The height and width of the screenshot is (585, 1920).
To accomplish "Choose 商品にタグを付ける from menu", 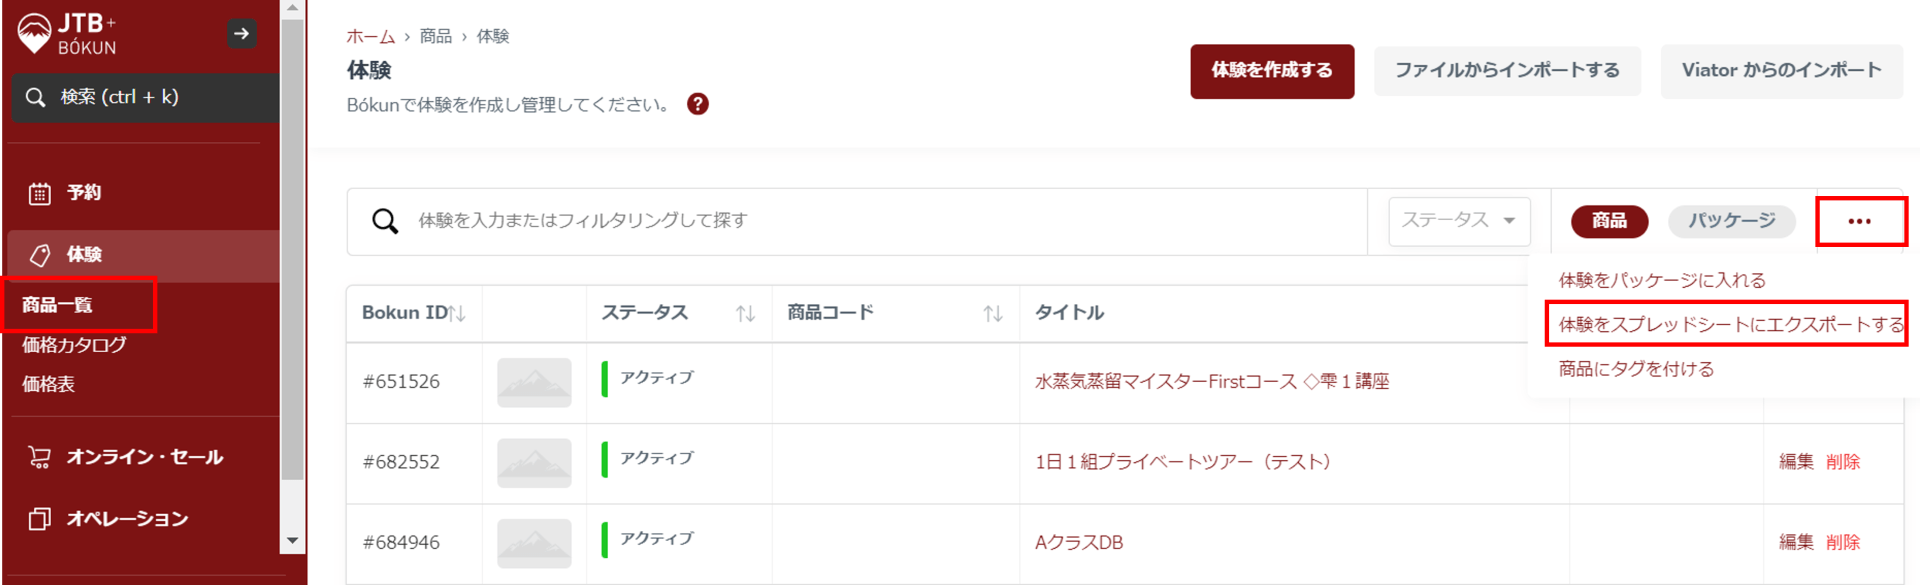I will (x=1636, y=369).
